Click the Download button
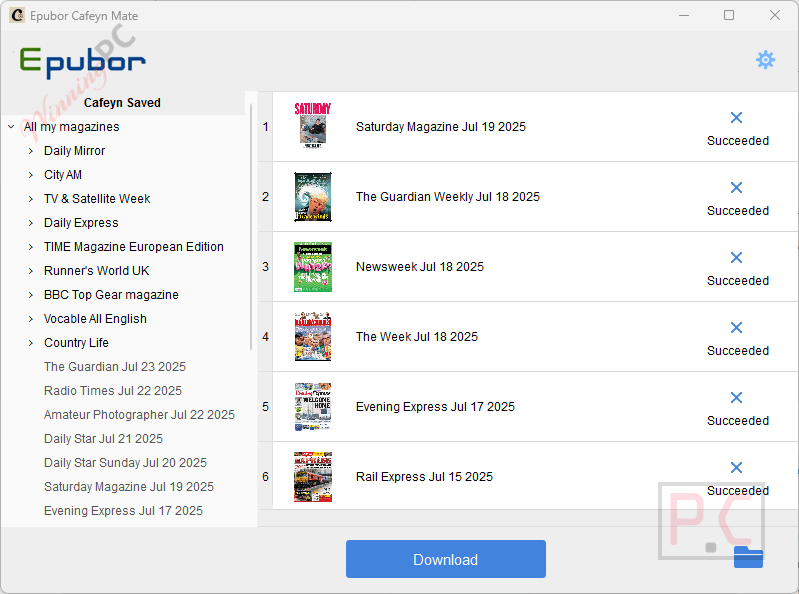 point(446,559)
